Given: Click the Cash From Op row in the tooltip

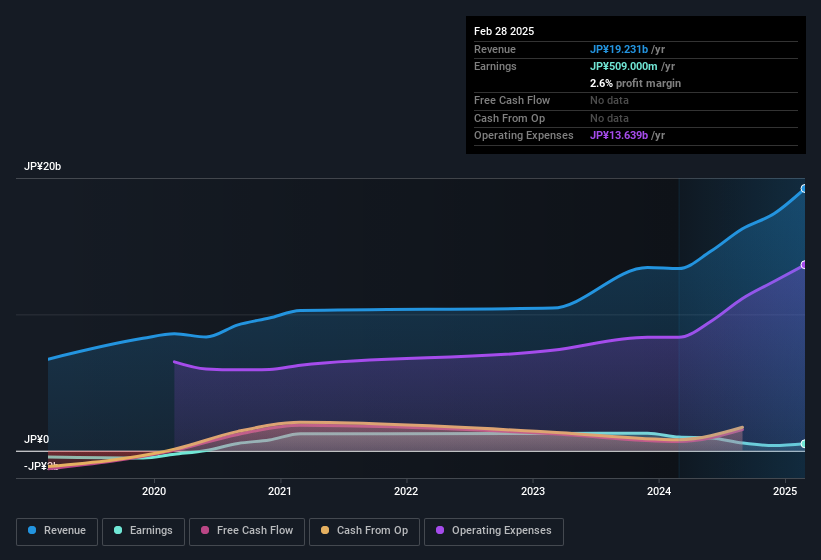Looking at the screenshot, I should click(636, 118).
